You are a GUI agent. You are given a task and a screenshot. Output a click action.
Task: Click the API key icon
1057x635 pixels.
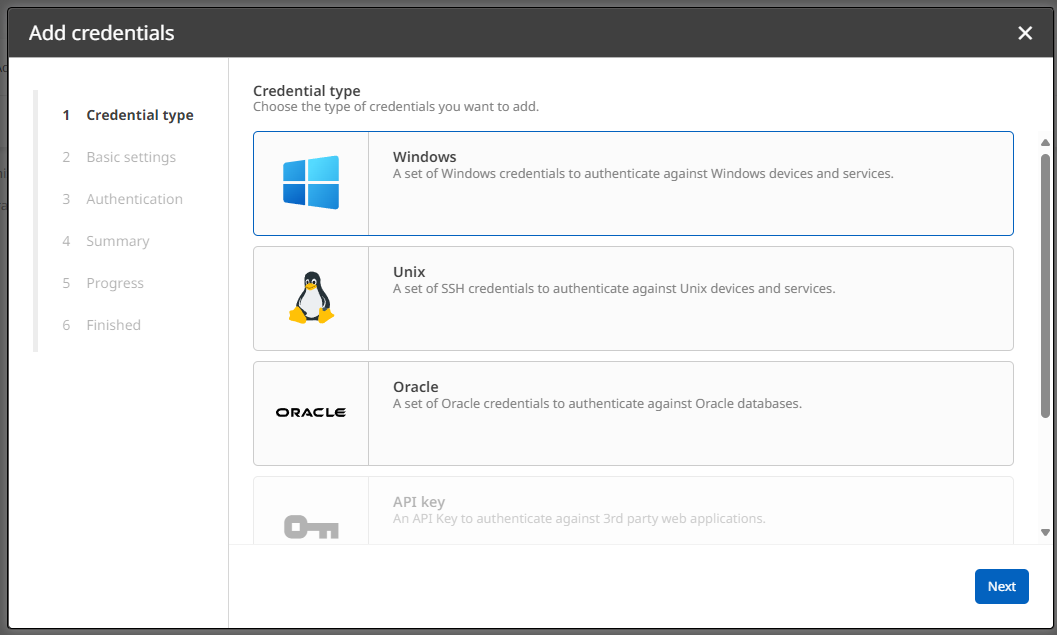click(x=311, y=526)
